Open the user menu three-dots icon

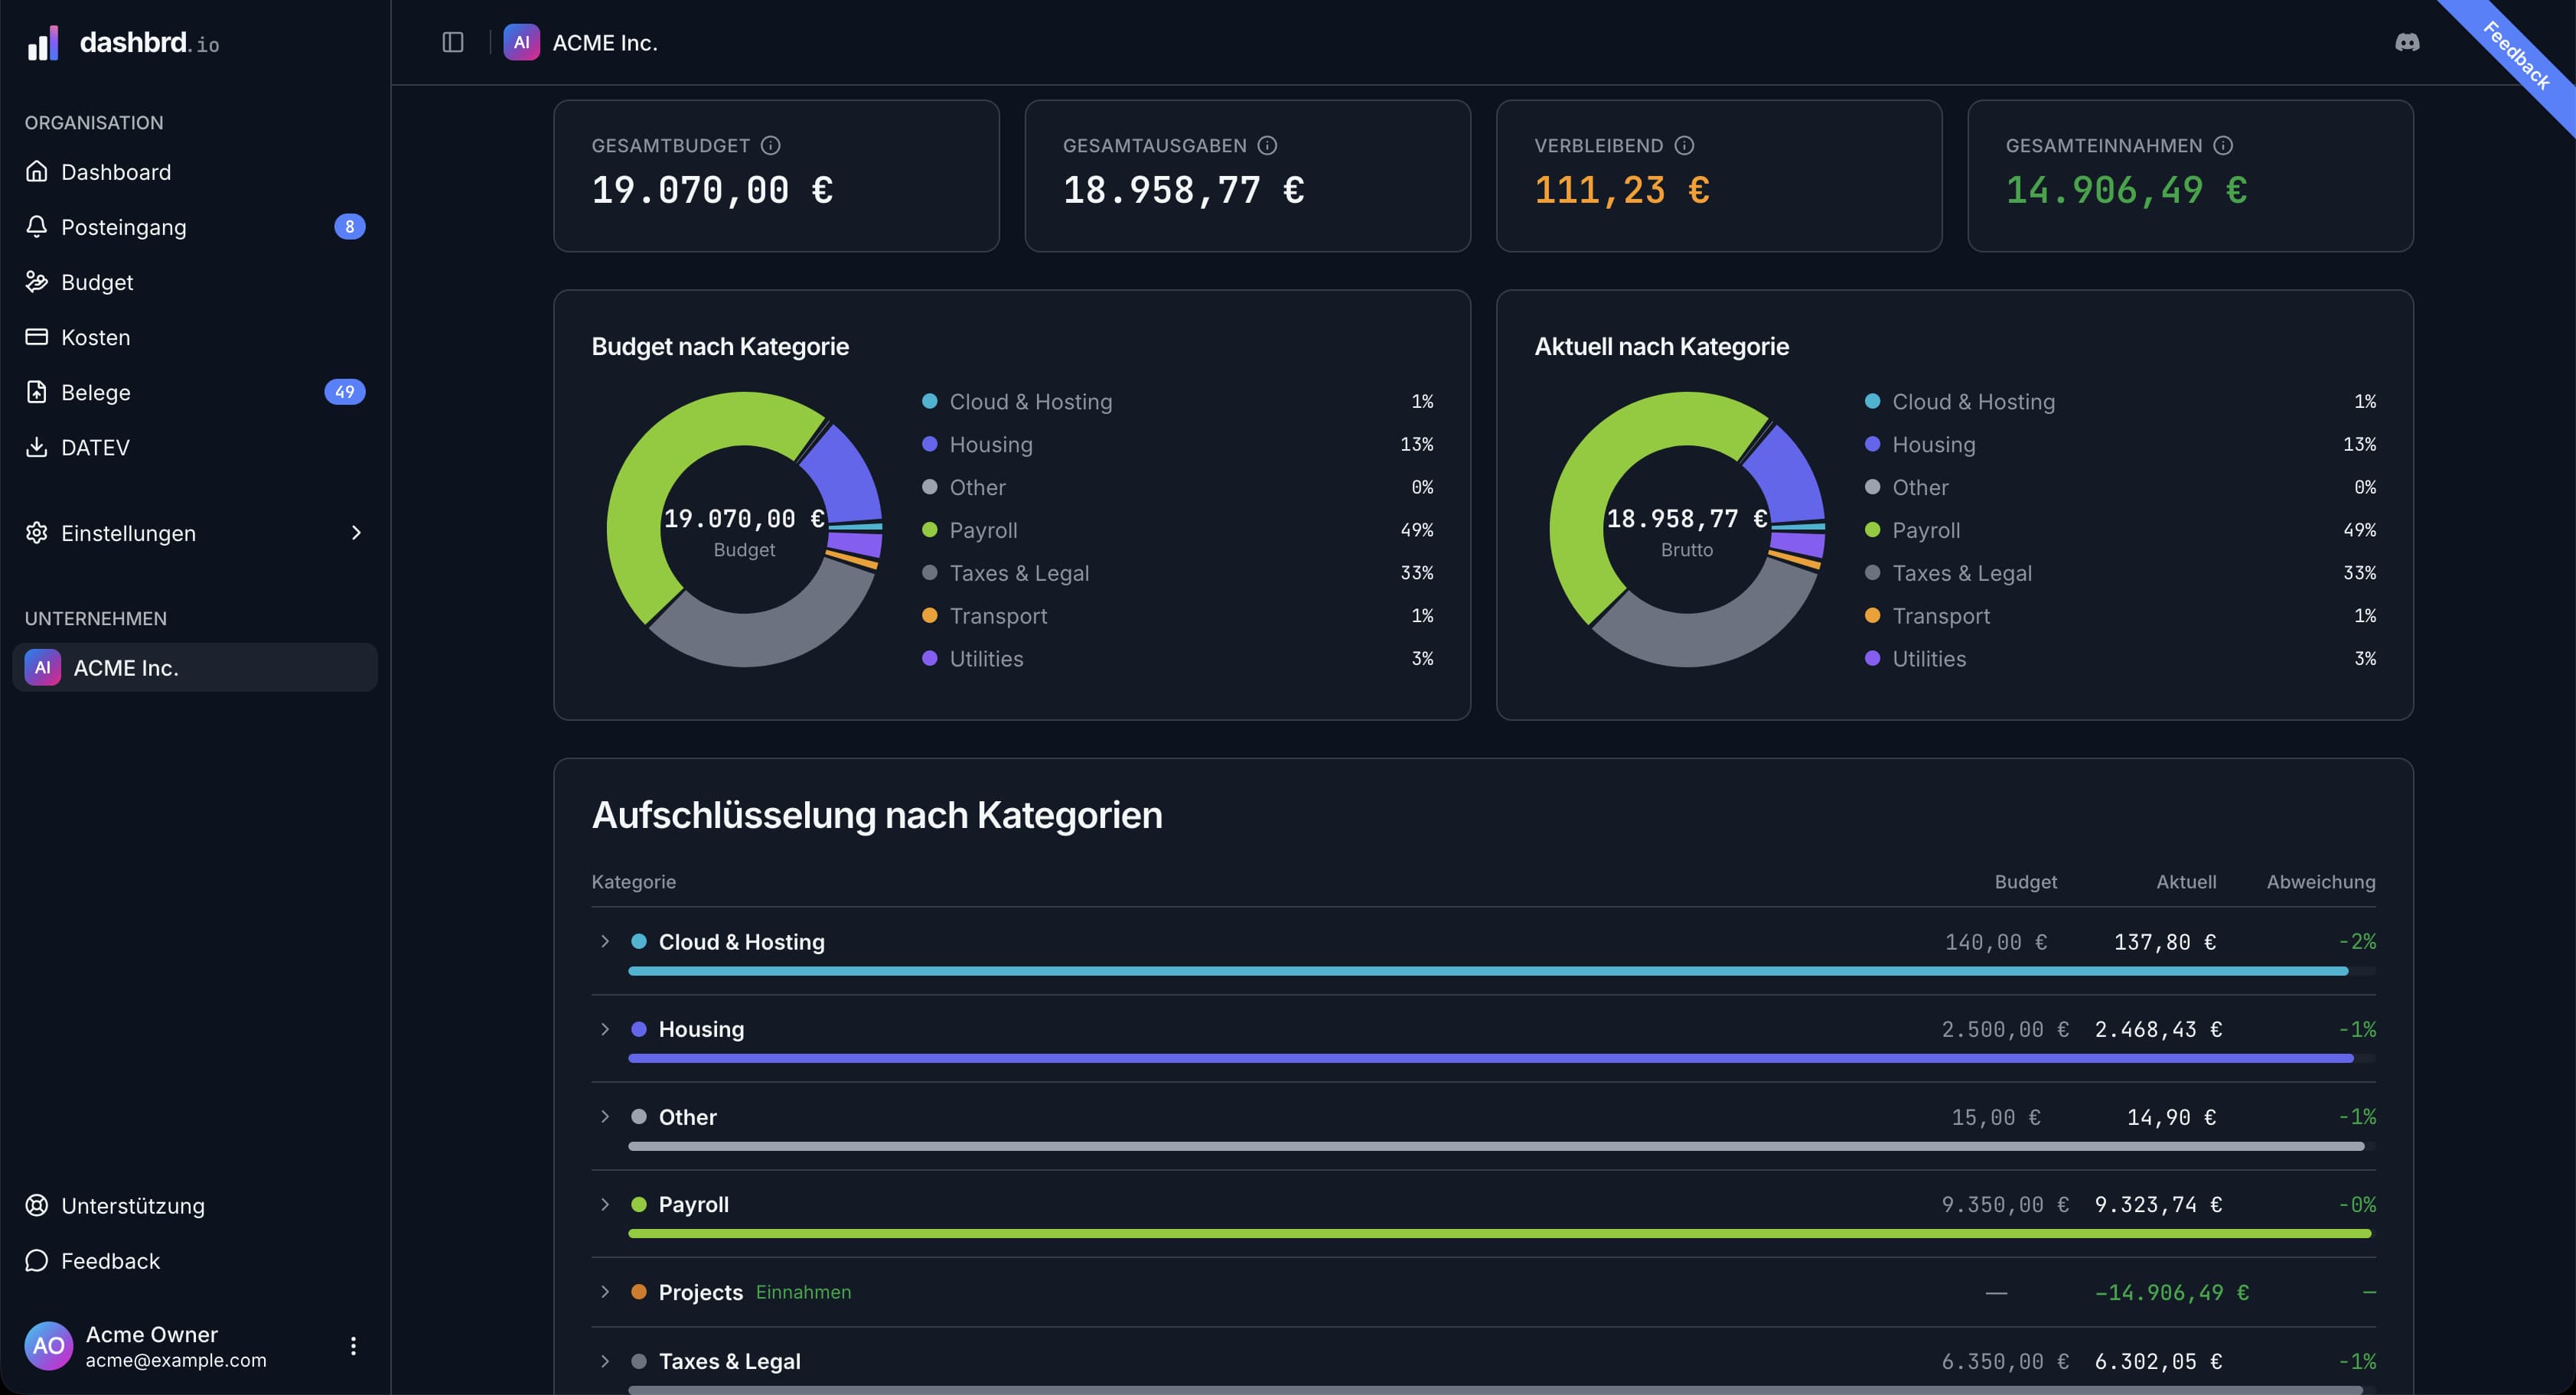click(353, 1346)
